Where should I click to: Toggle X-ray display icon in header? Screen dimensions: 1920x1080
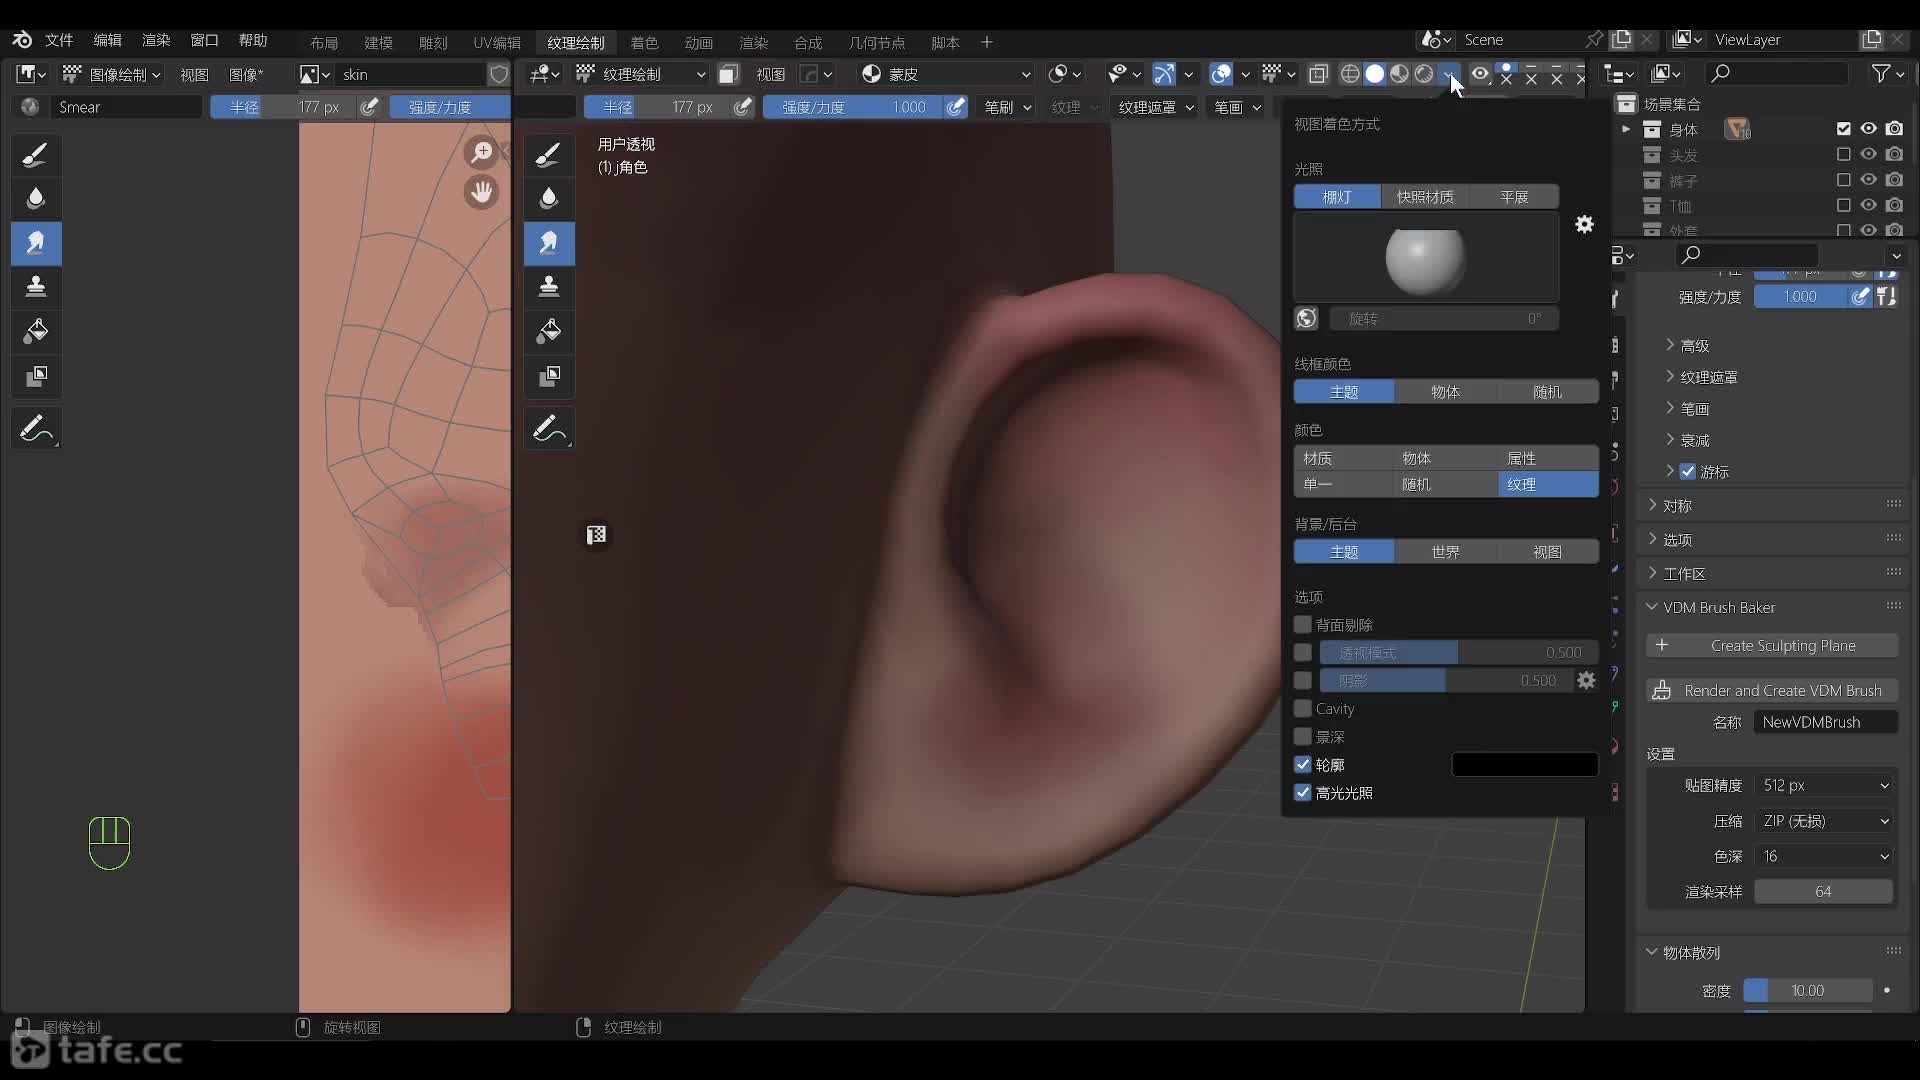tap(1318, 74)
